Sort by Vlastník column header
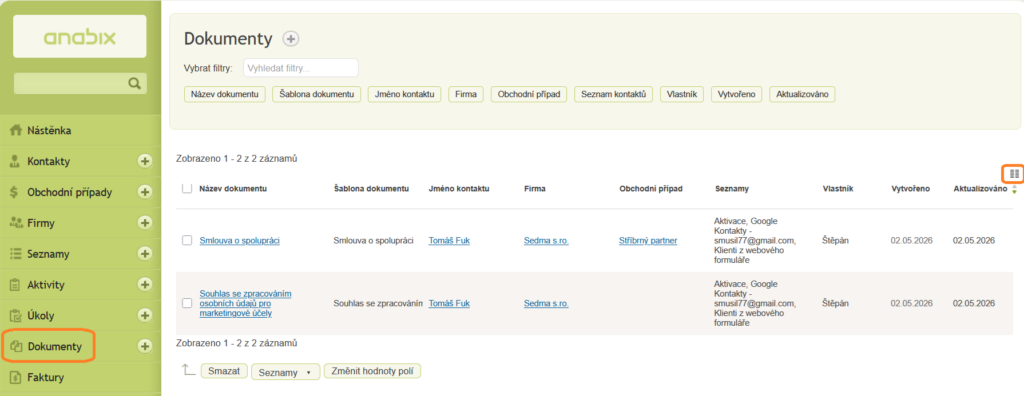The image size is (1024, 396). coord(838,188)
